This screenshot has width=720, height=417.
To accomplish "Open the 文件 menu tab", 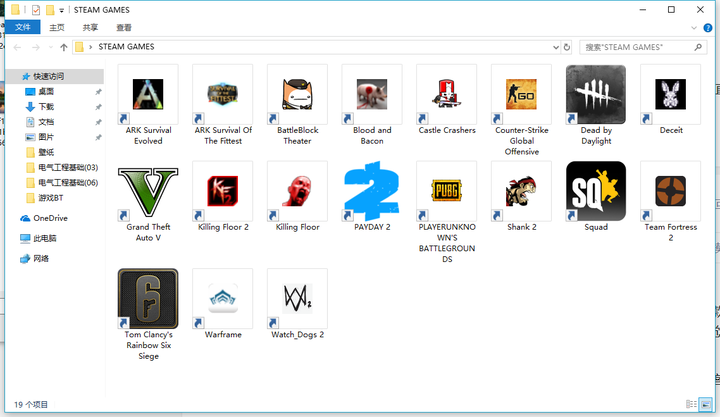I will click(22, 28).
